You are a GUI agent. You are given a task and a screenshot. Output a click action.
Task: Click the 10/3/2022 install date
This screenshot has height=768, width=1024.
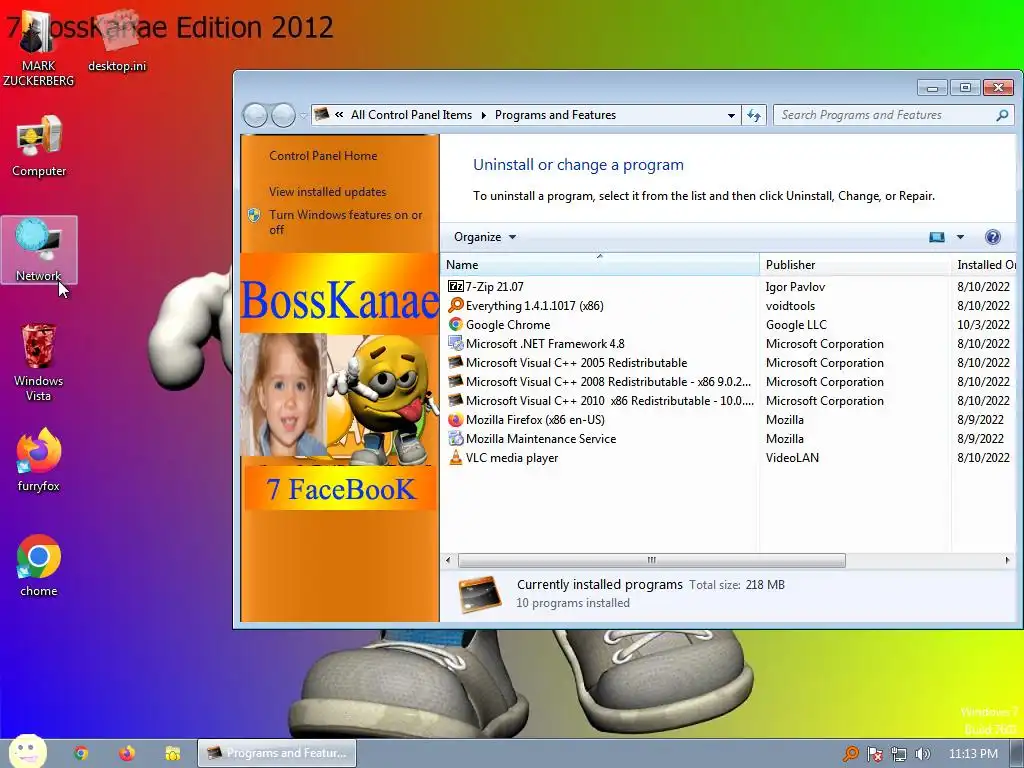(984, 325)
